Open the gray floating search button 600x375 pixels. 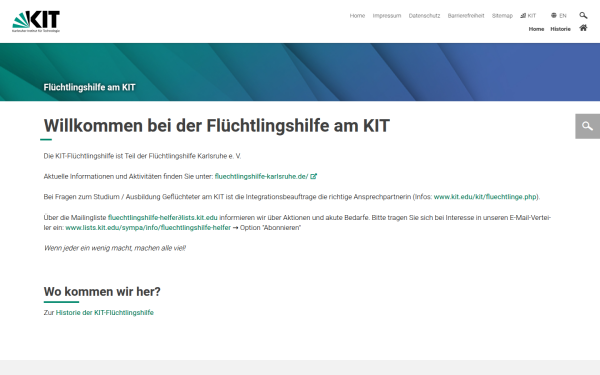587,126
